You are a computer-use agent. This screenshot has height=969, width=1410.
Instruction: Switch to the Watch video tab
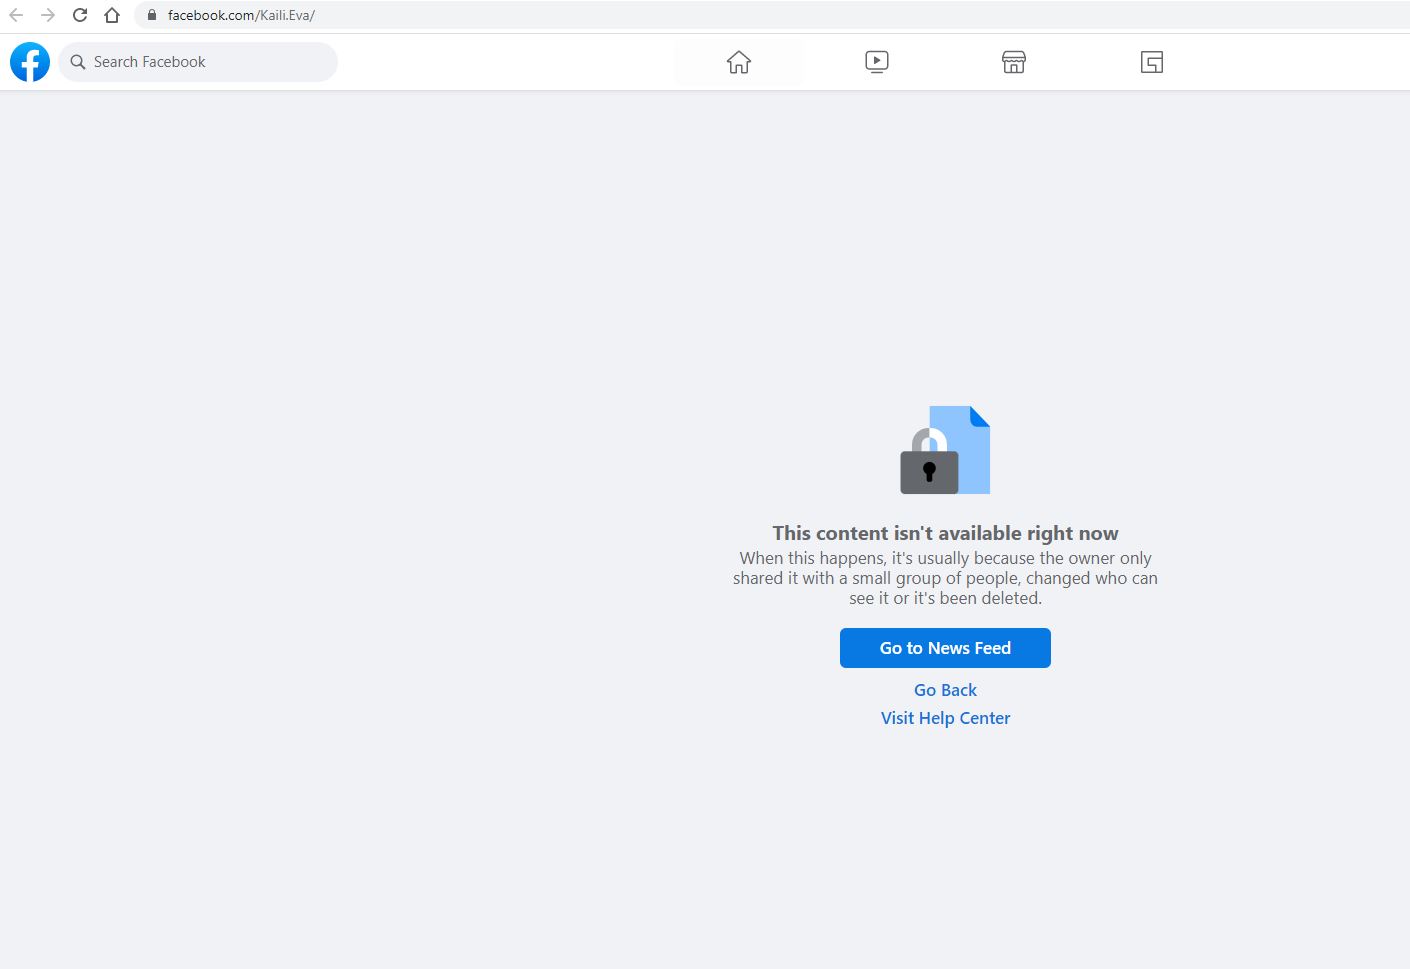coord(877,62)
